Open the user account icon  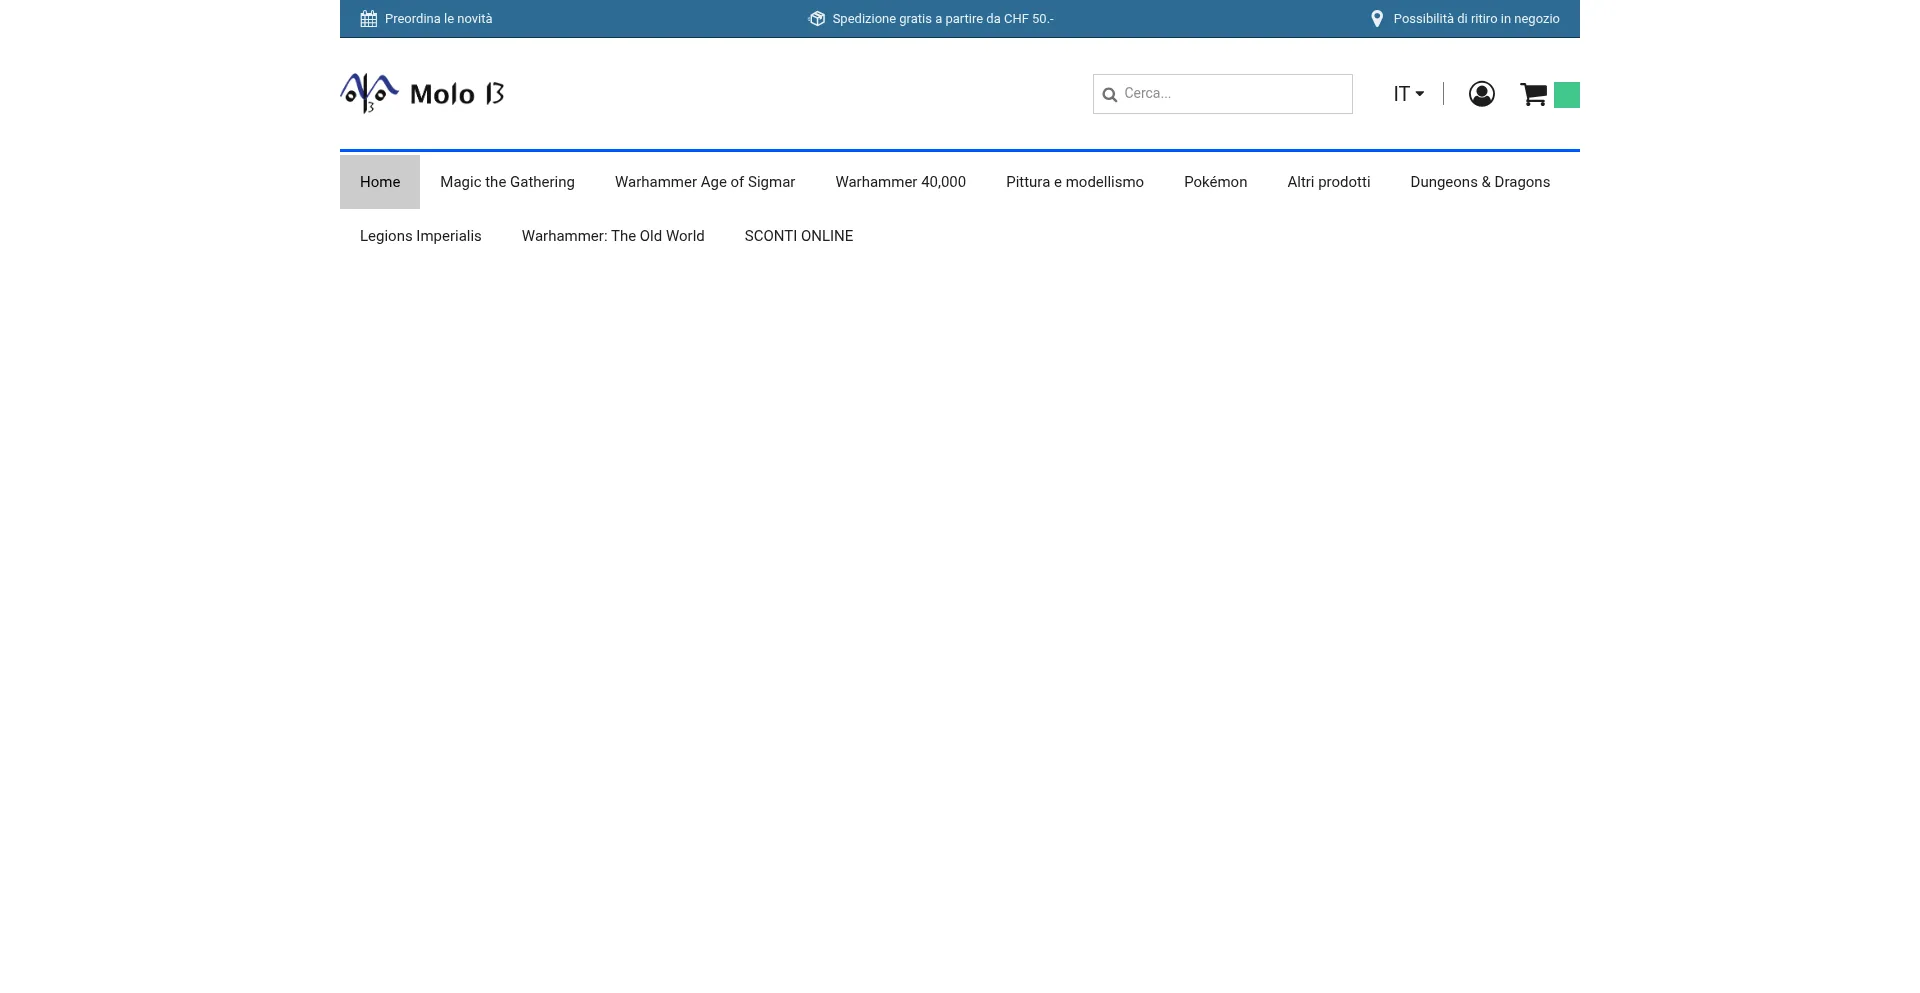pos(1482,94)
